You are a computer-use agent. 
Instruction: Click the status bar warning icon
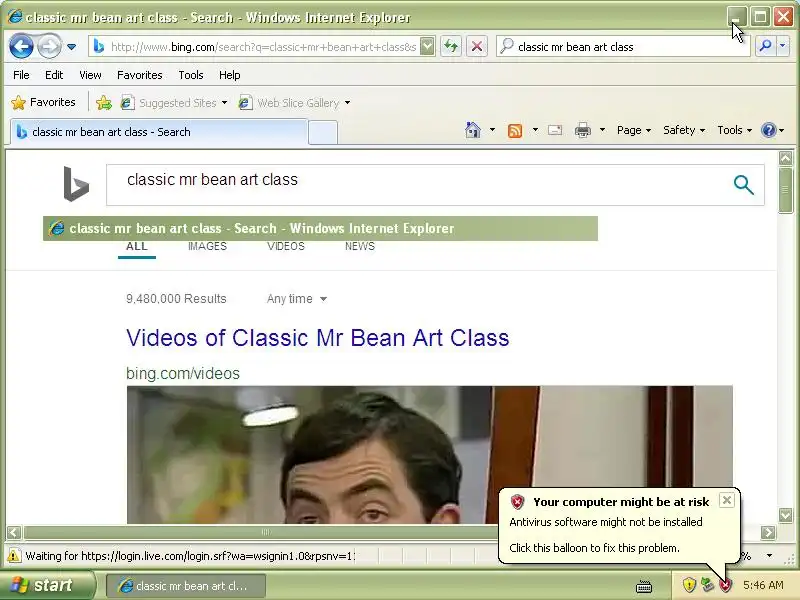coord(14,556)
